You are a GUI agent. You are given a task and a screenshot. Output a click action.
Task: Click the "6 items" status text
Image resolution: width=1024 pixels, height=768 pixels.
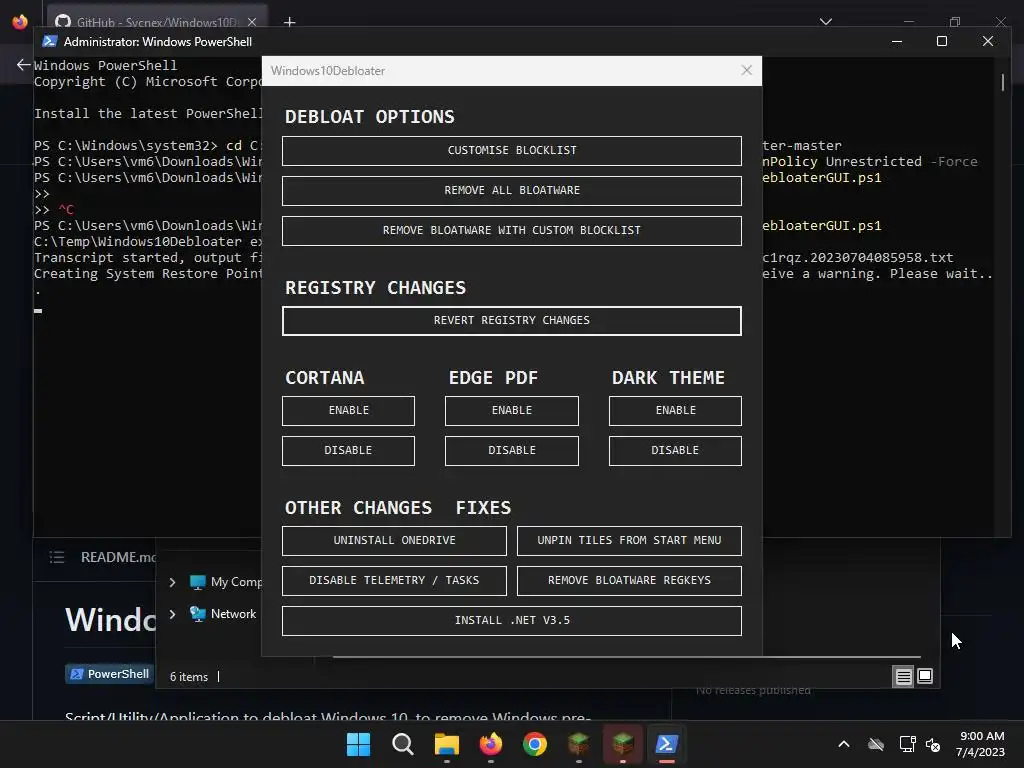click(189, 677)
